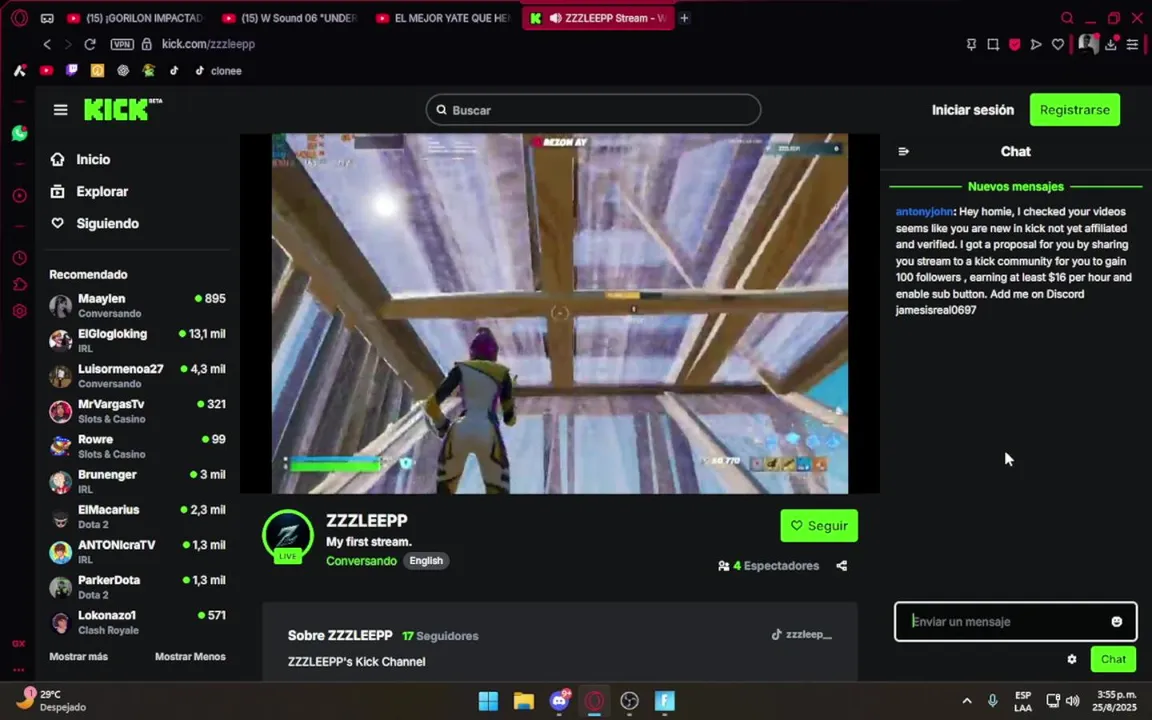Click the Kick logo

click(x=123, y=109)
